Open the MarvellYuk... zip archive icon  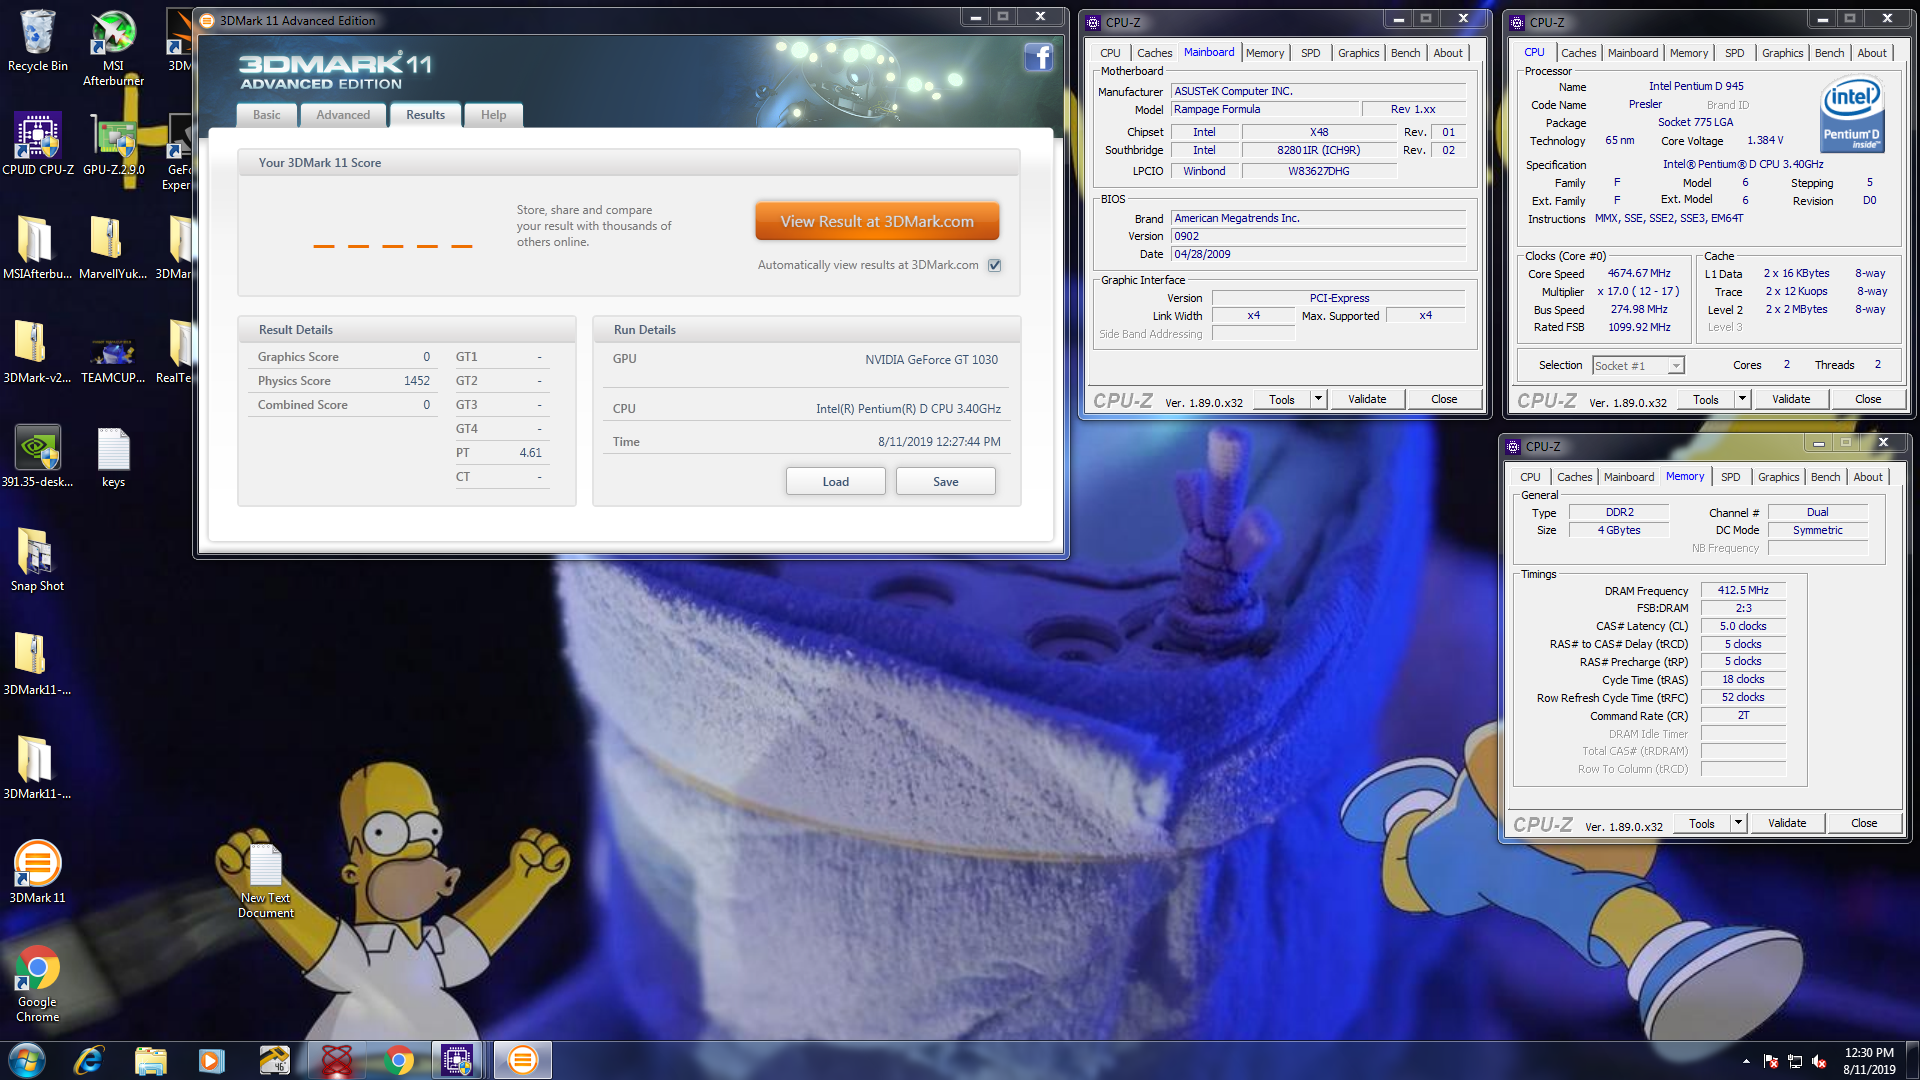pos(113,249)
